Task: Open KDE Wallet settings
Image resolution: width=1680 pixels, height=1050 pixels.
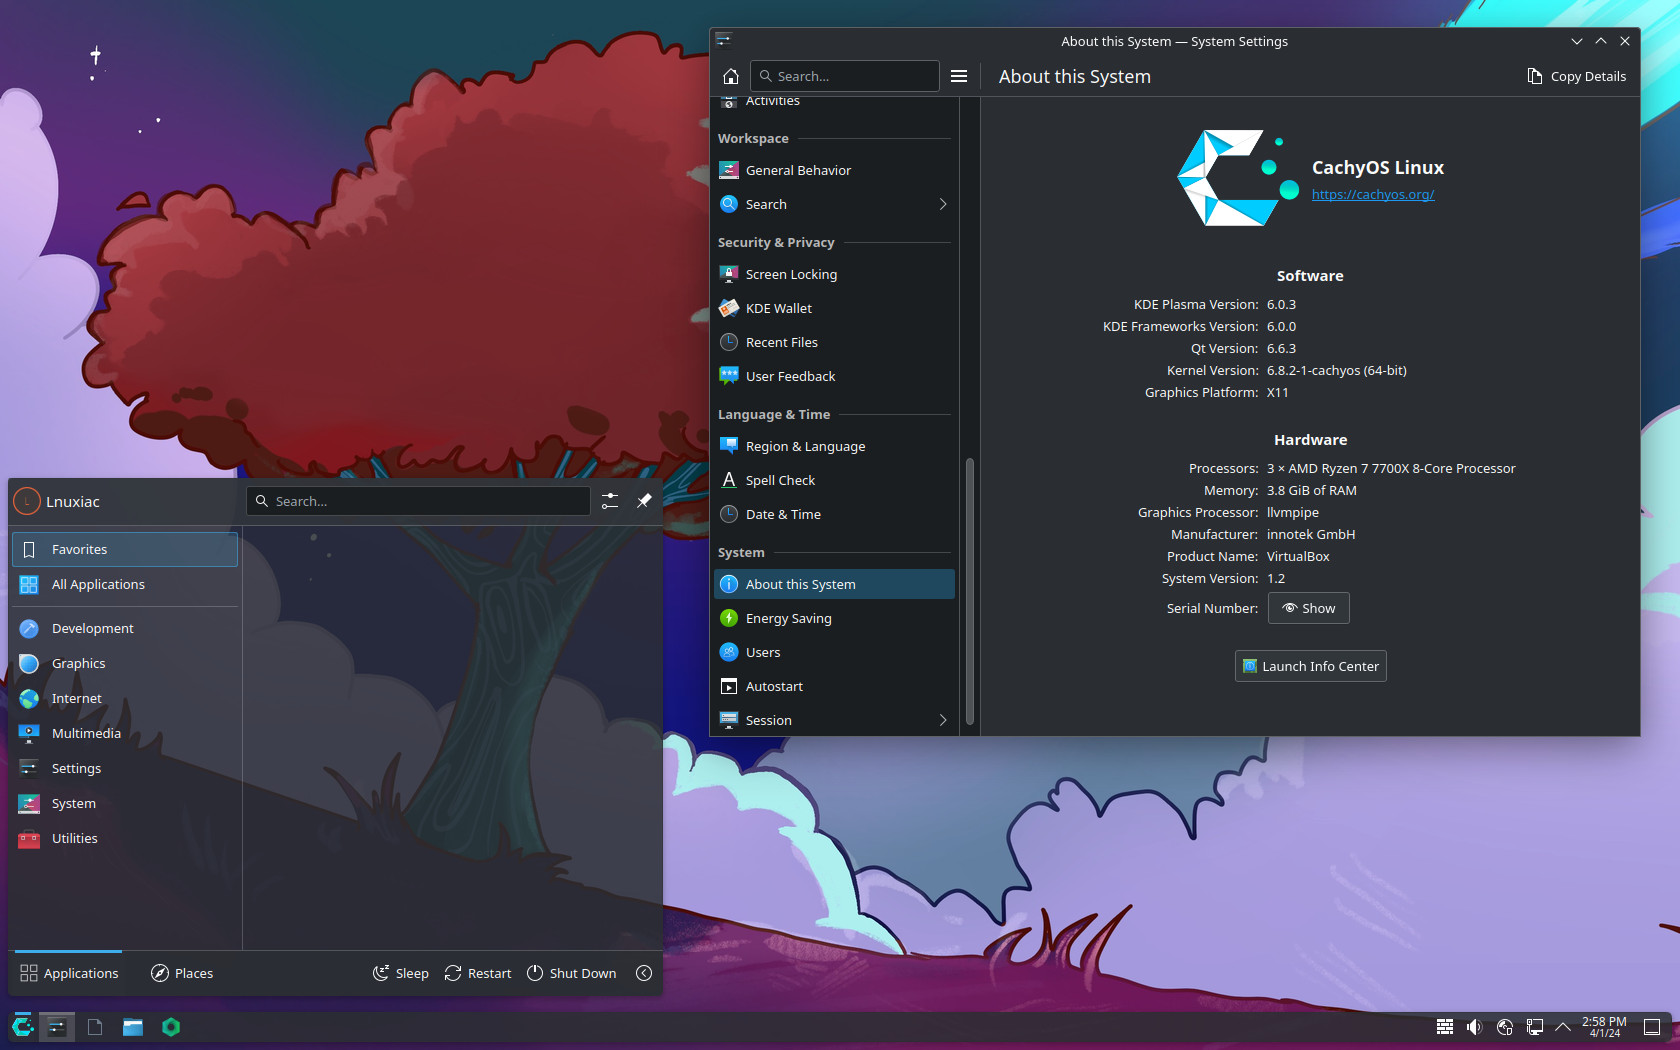Action: 834,308
